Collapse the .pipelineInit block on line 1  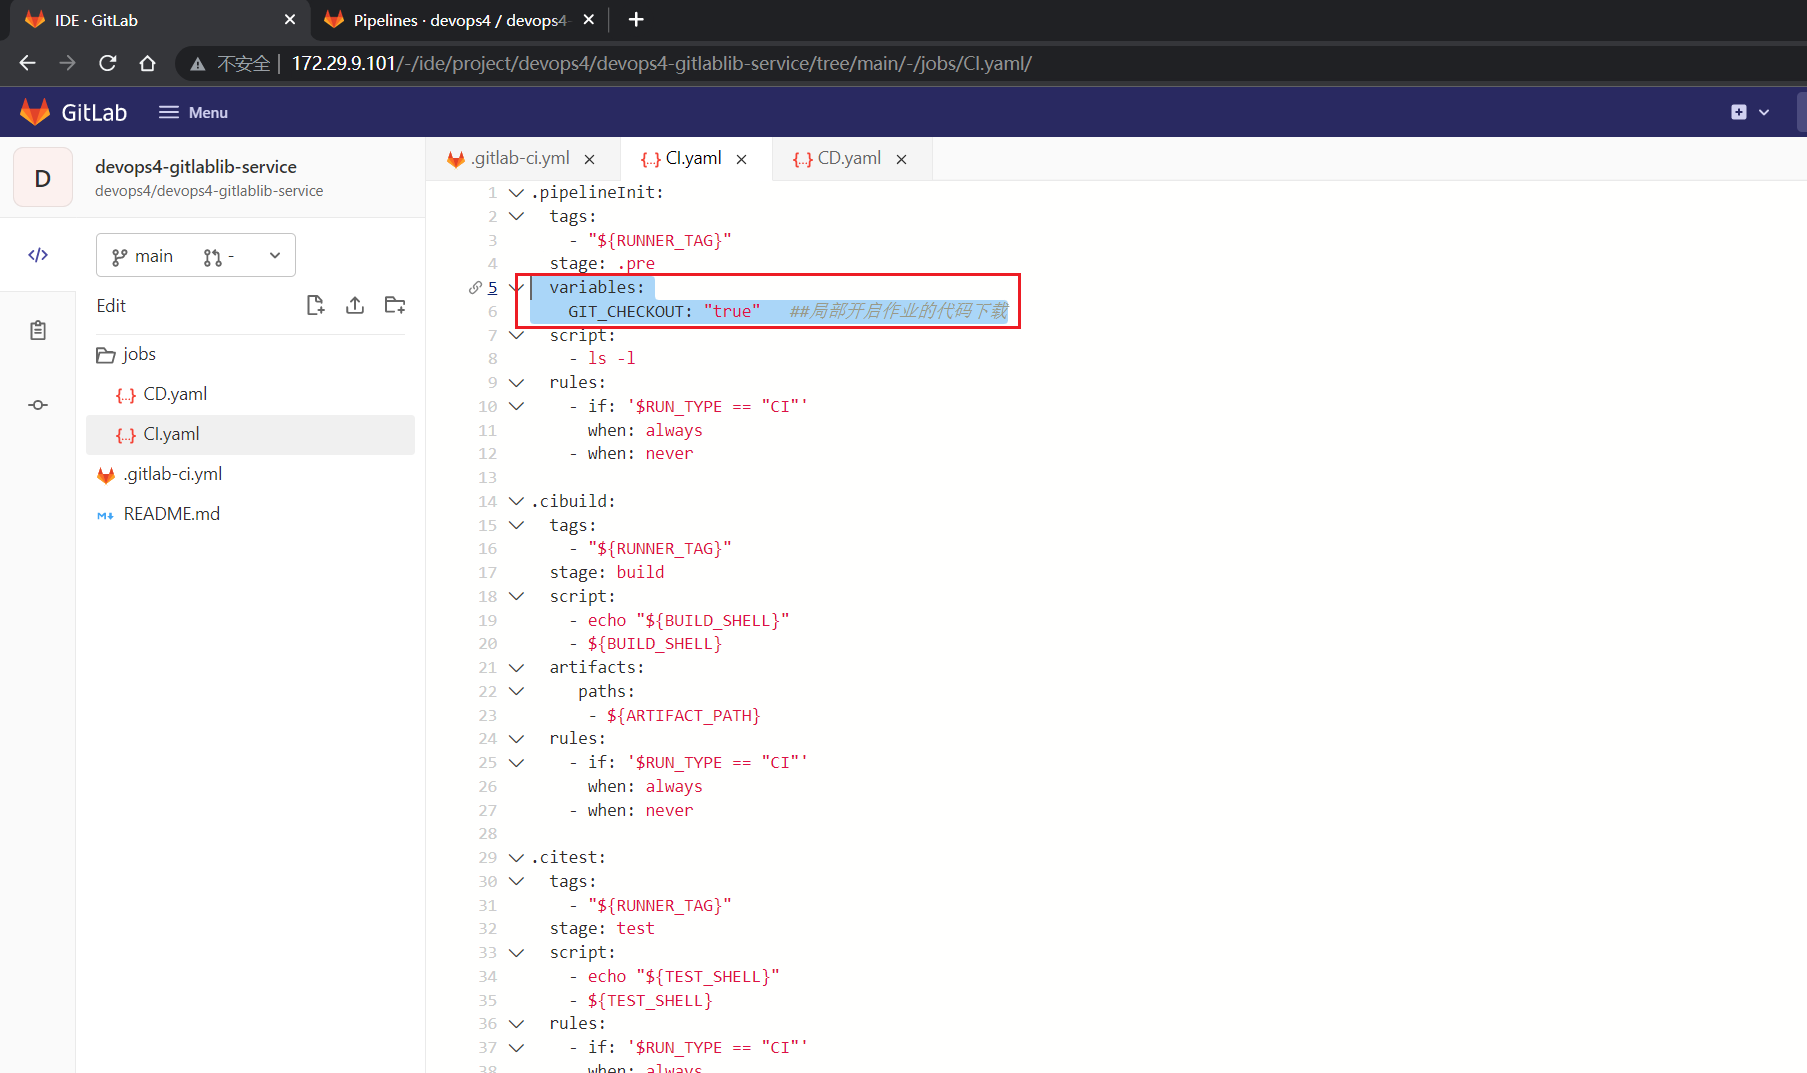coord(516,192)
